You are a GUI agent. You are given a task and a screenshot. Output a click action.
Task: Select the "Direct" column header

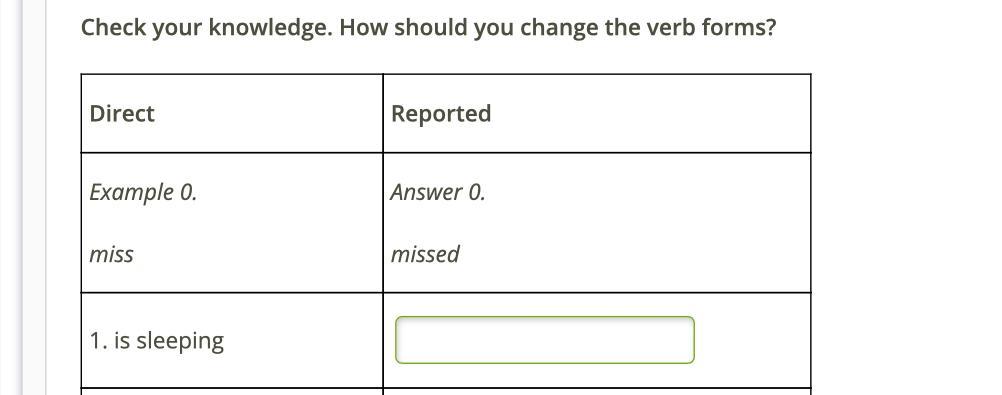coord(122,113)
